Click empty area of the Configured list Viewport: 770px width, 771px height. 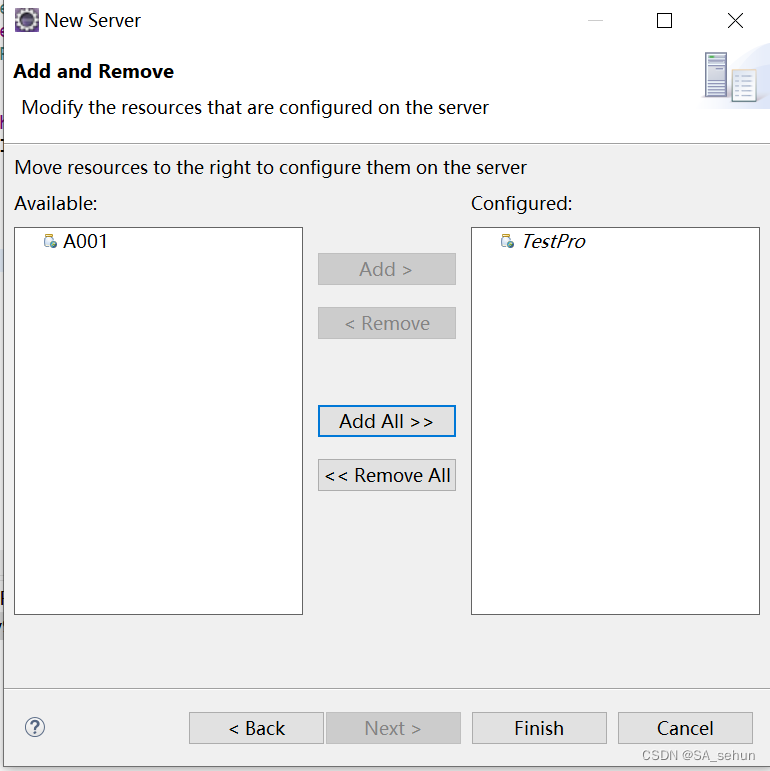615,450
